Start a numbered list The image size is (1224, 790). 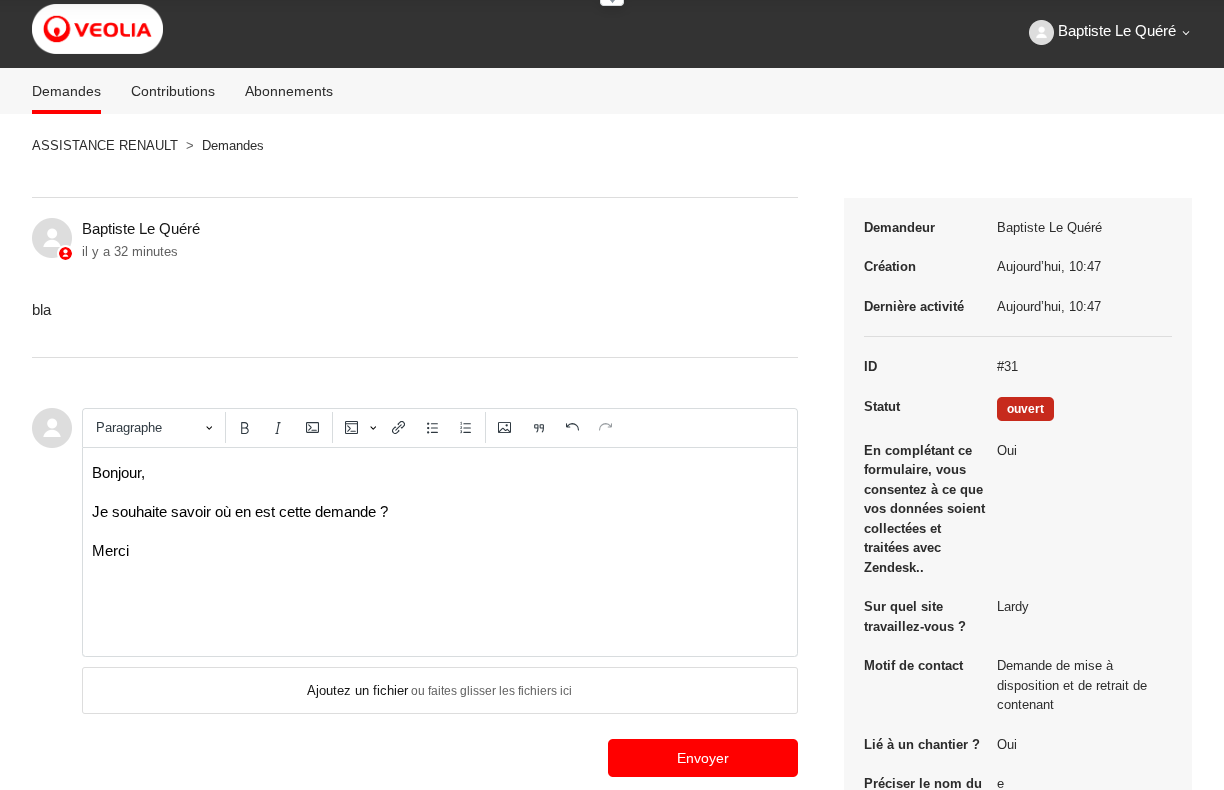point(466,428)
